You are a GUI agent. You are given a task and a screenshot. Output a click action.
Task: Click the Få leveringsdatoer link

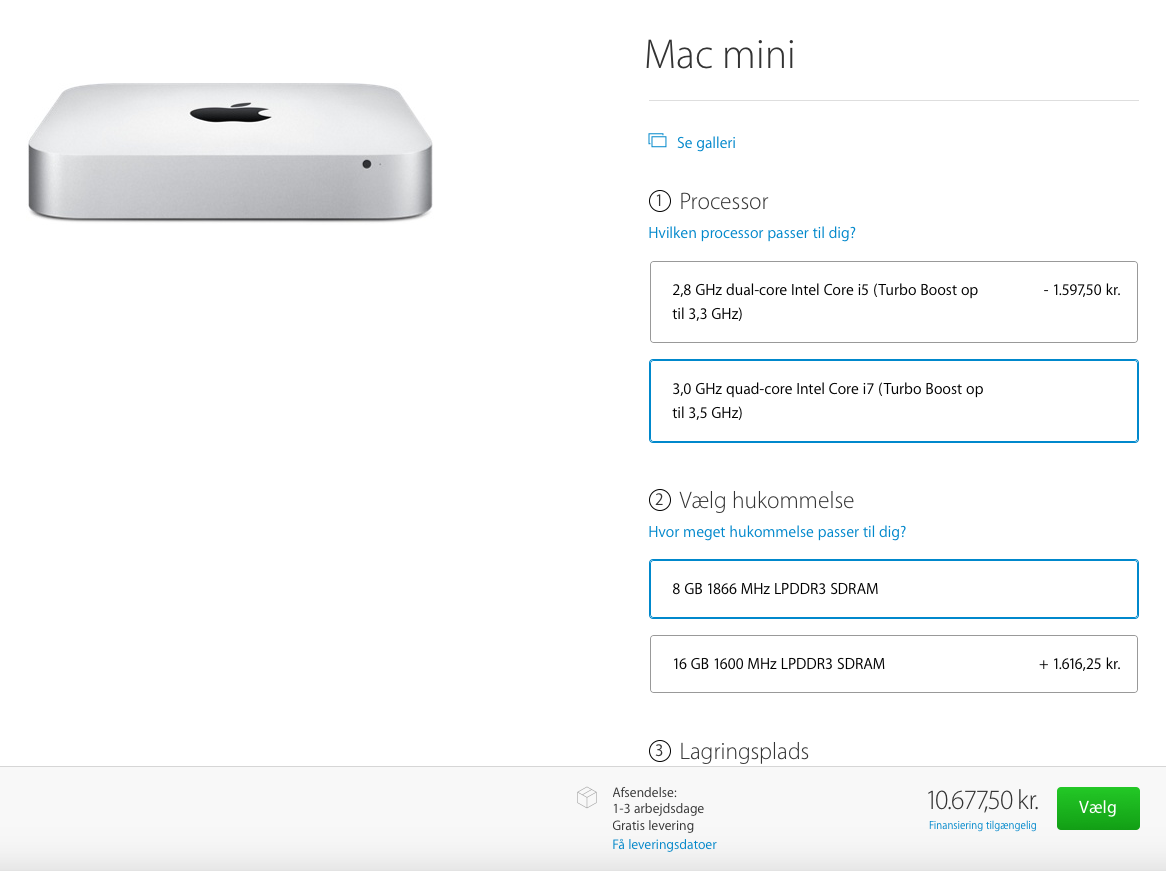[664, 845]
